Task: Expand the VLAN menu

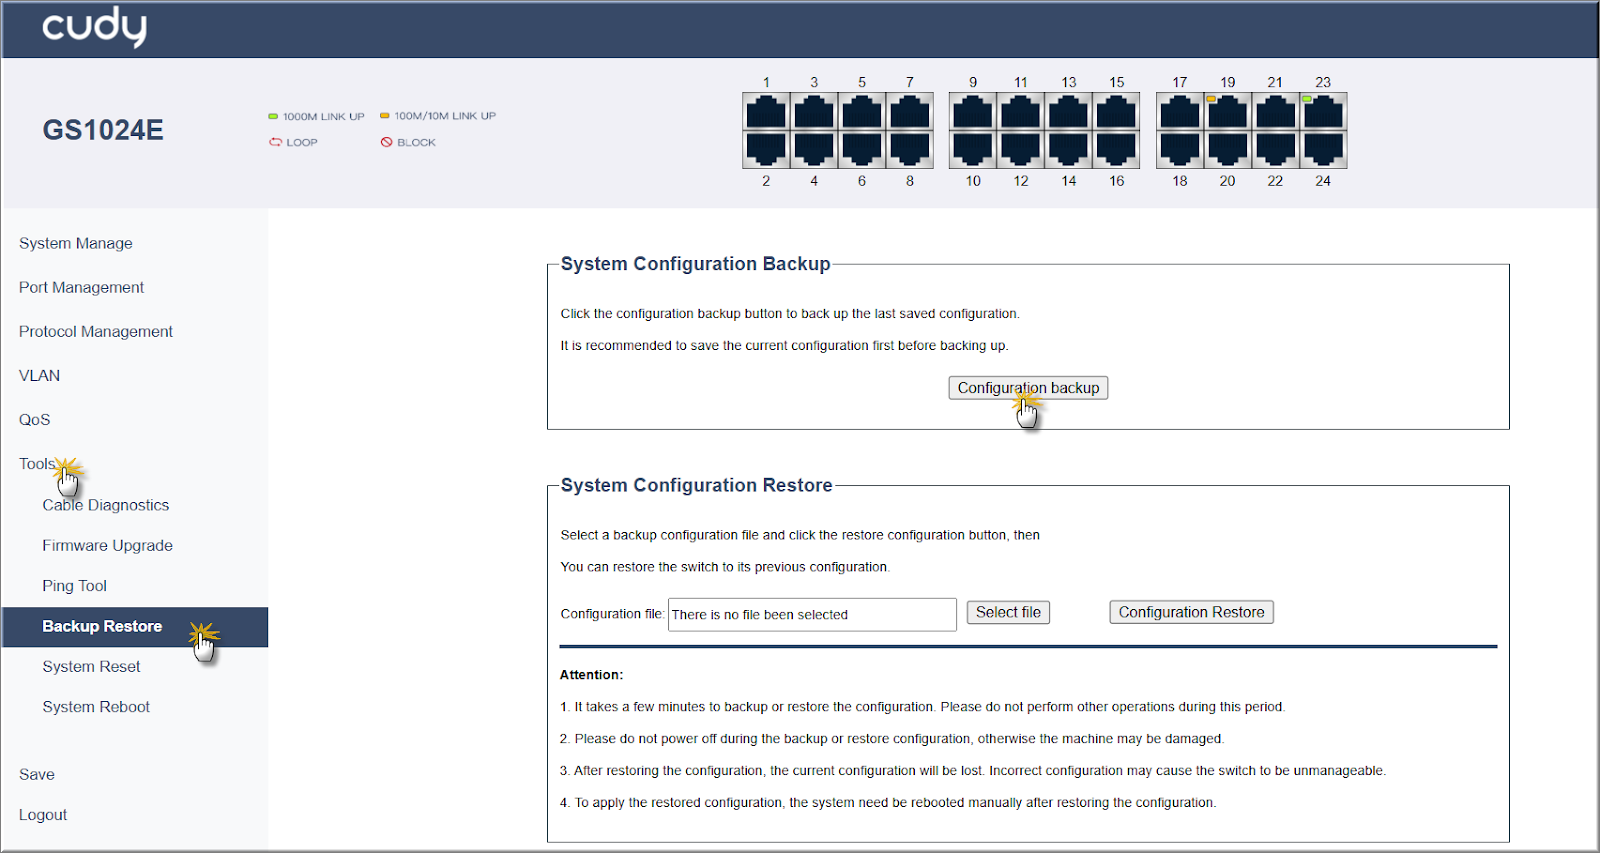Action: [40, 375]
